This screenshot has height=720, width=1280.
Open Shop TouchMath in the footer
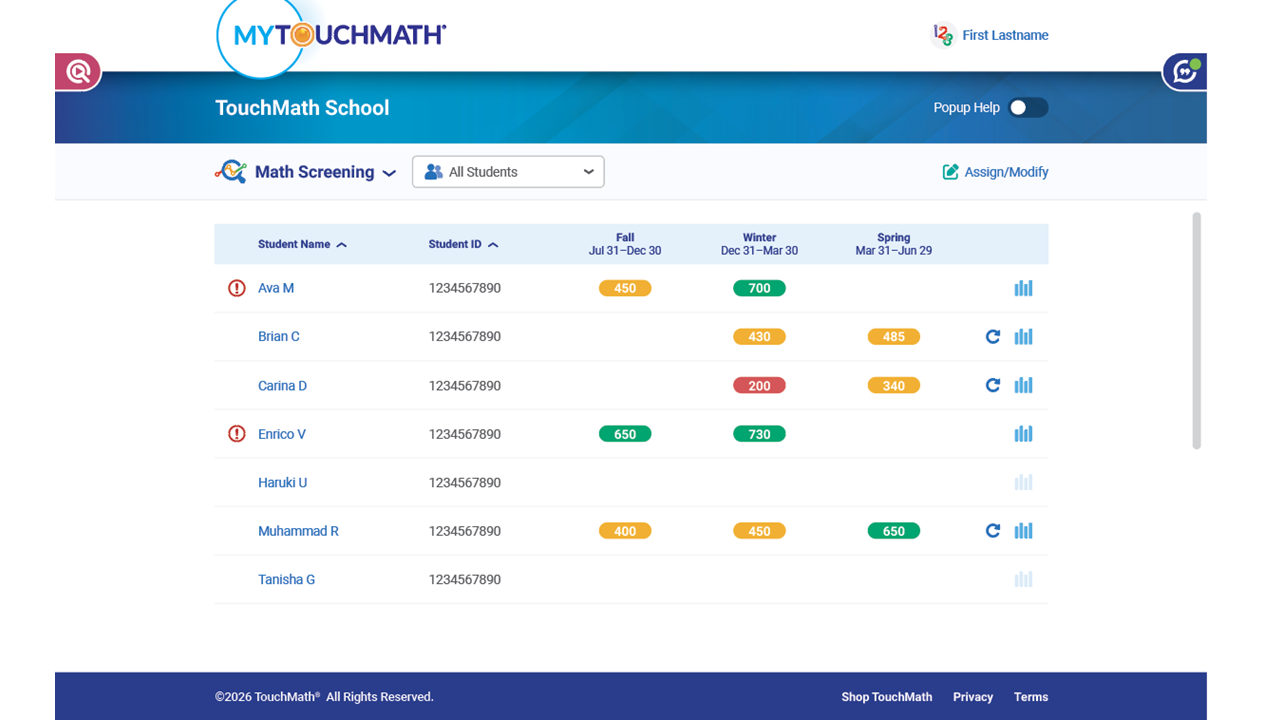coord(887,697)
